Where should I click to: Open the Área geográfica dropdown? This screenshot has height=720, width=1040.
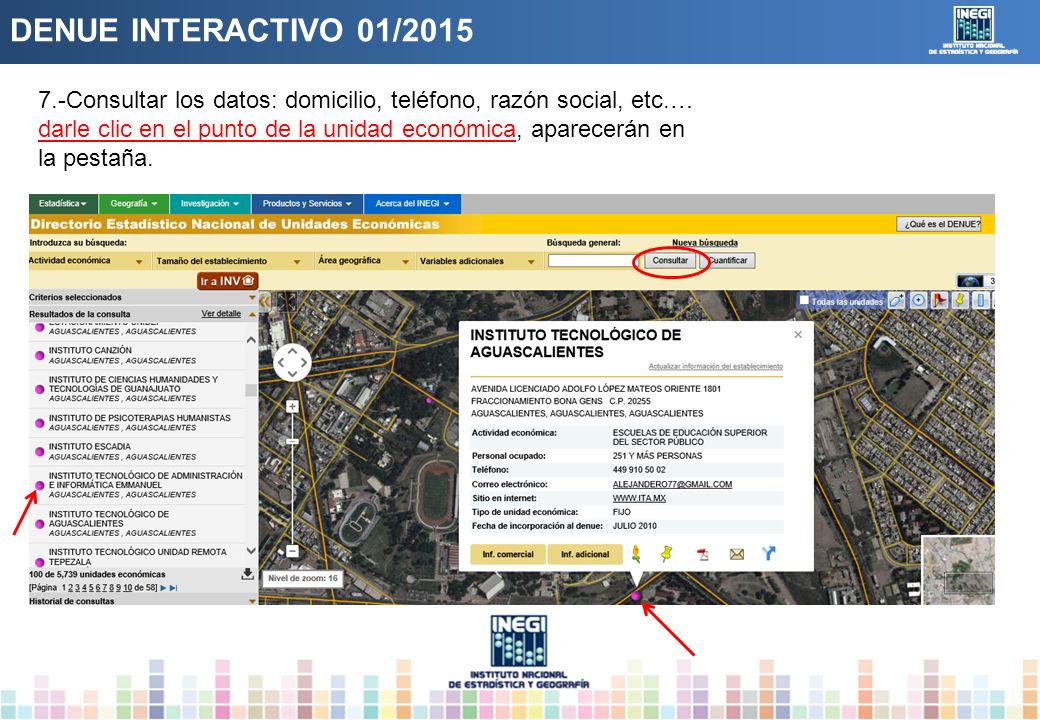[x=363, y=261]
